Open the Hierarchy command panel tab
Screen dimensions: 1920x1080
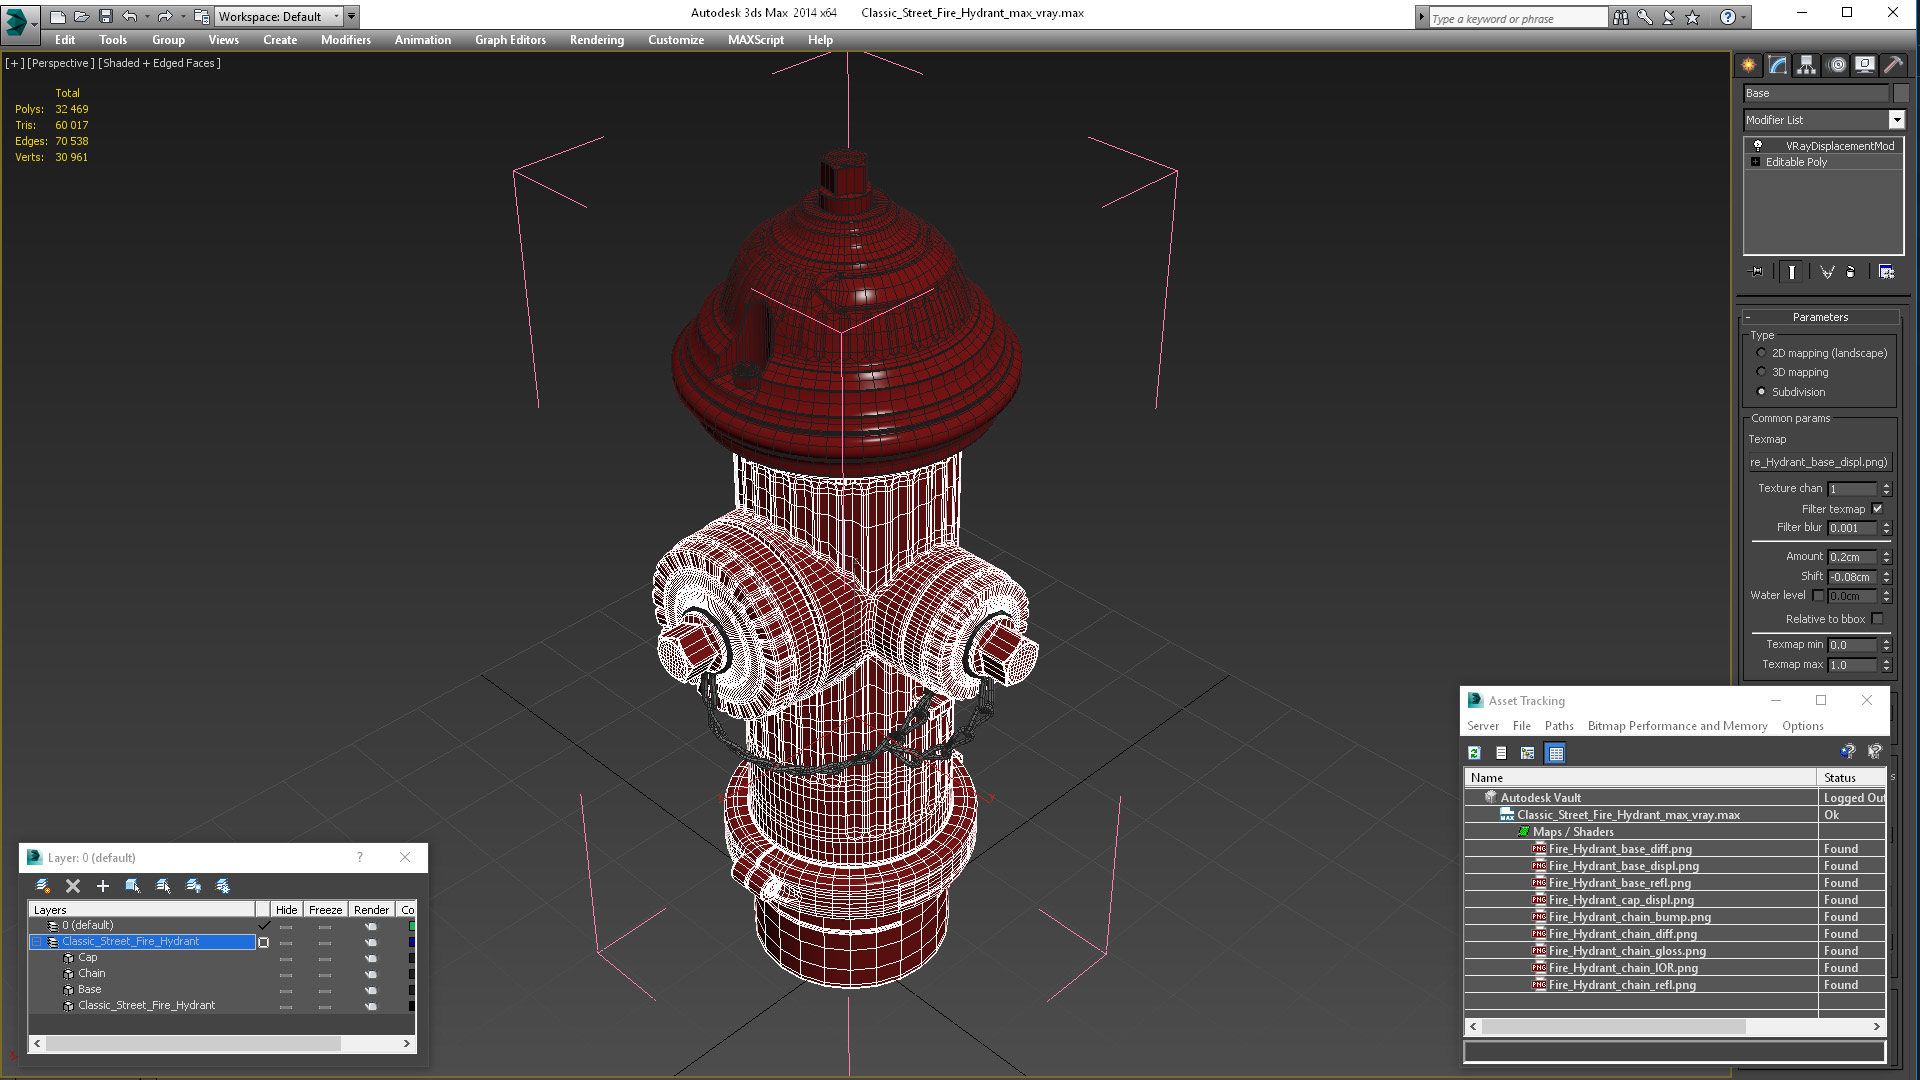(1806, 65)
